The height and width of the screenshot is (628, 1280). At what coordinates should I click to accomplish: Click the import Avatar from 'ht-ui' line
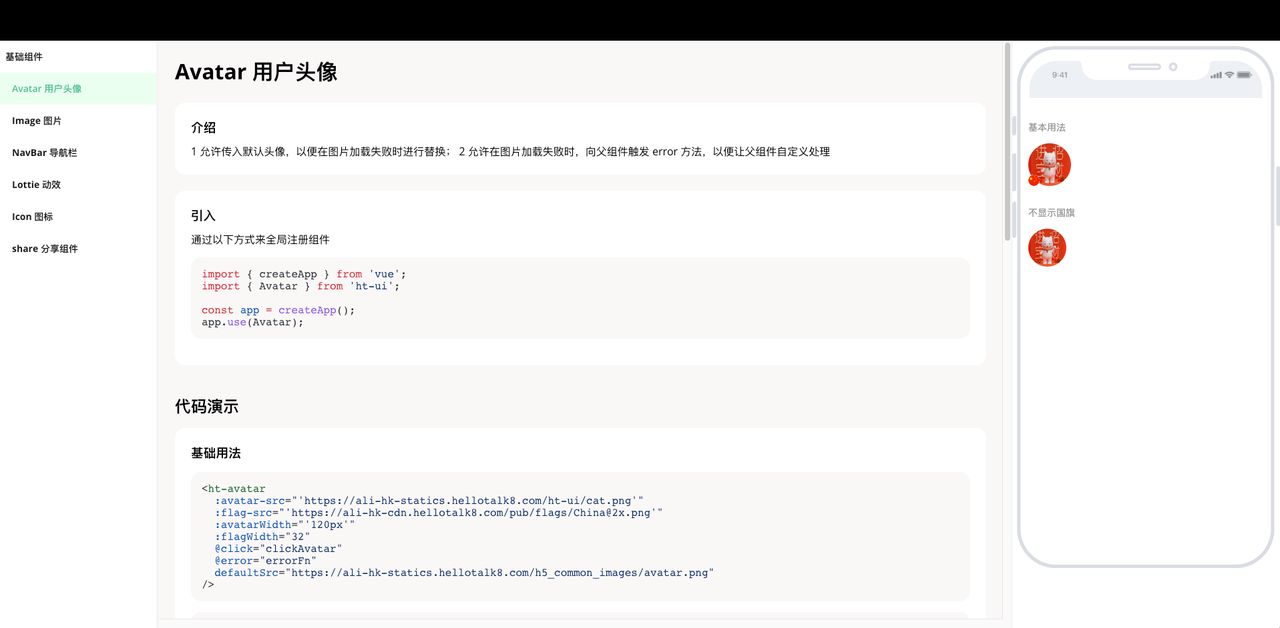301,286
